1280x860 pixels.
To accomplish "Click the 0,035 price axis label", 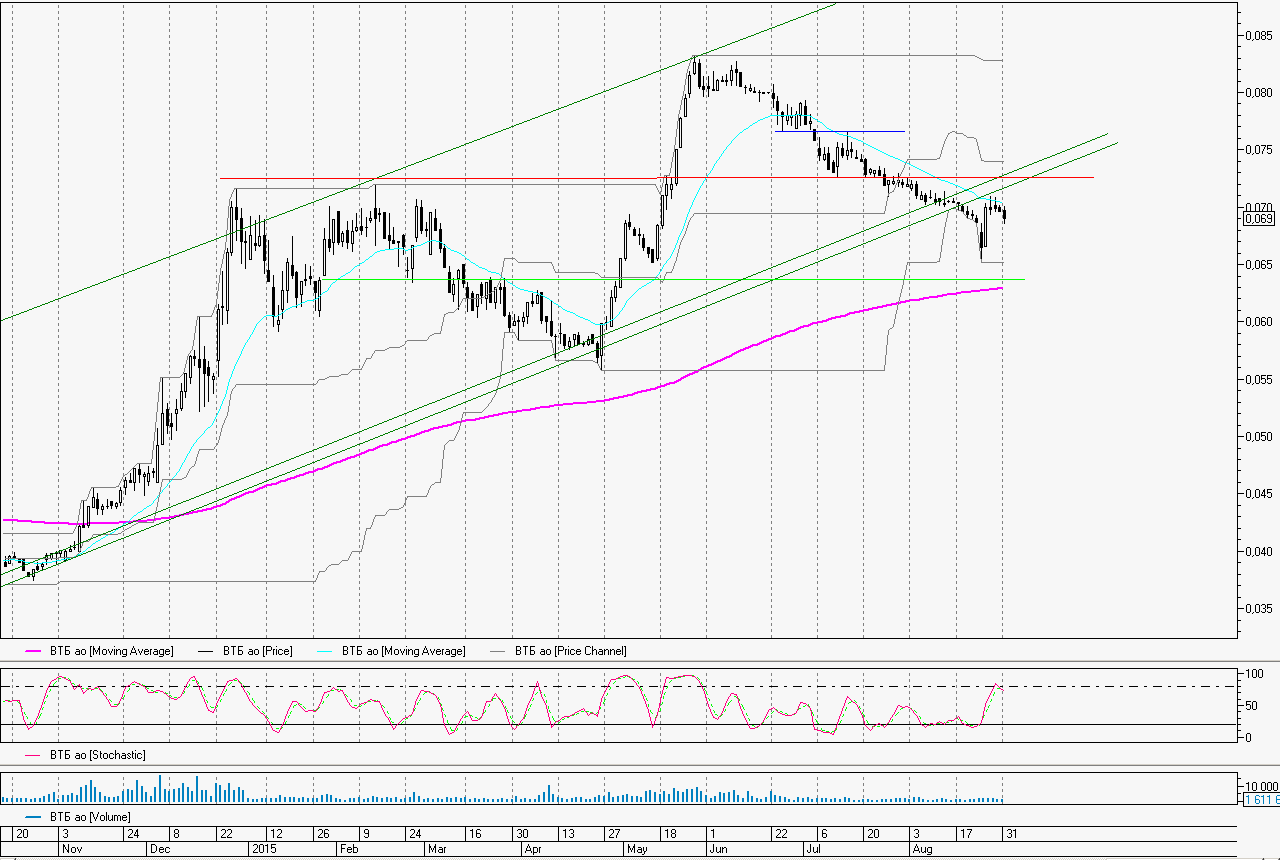I will tap(1258, 608).
